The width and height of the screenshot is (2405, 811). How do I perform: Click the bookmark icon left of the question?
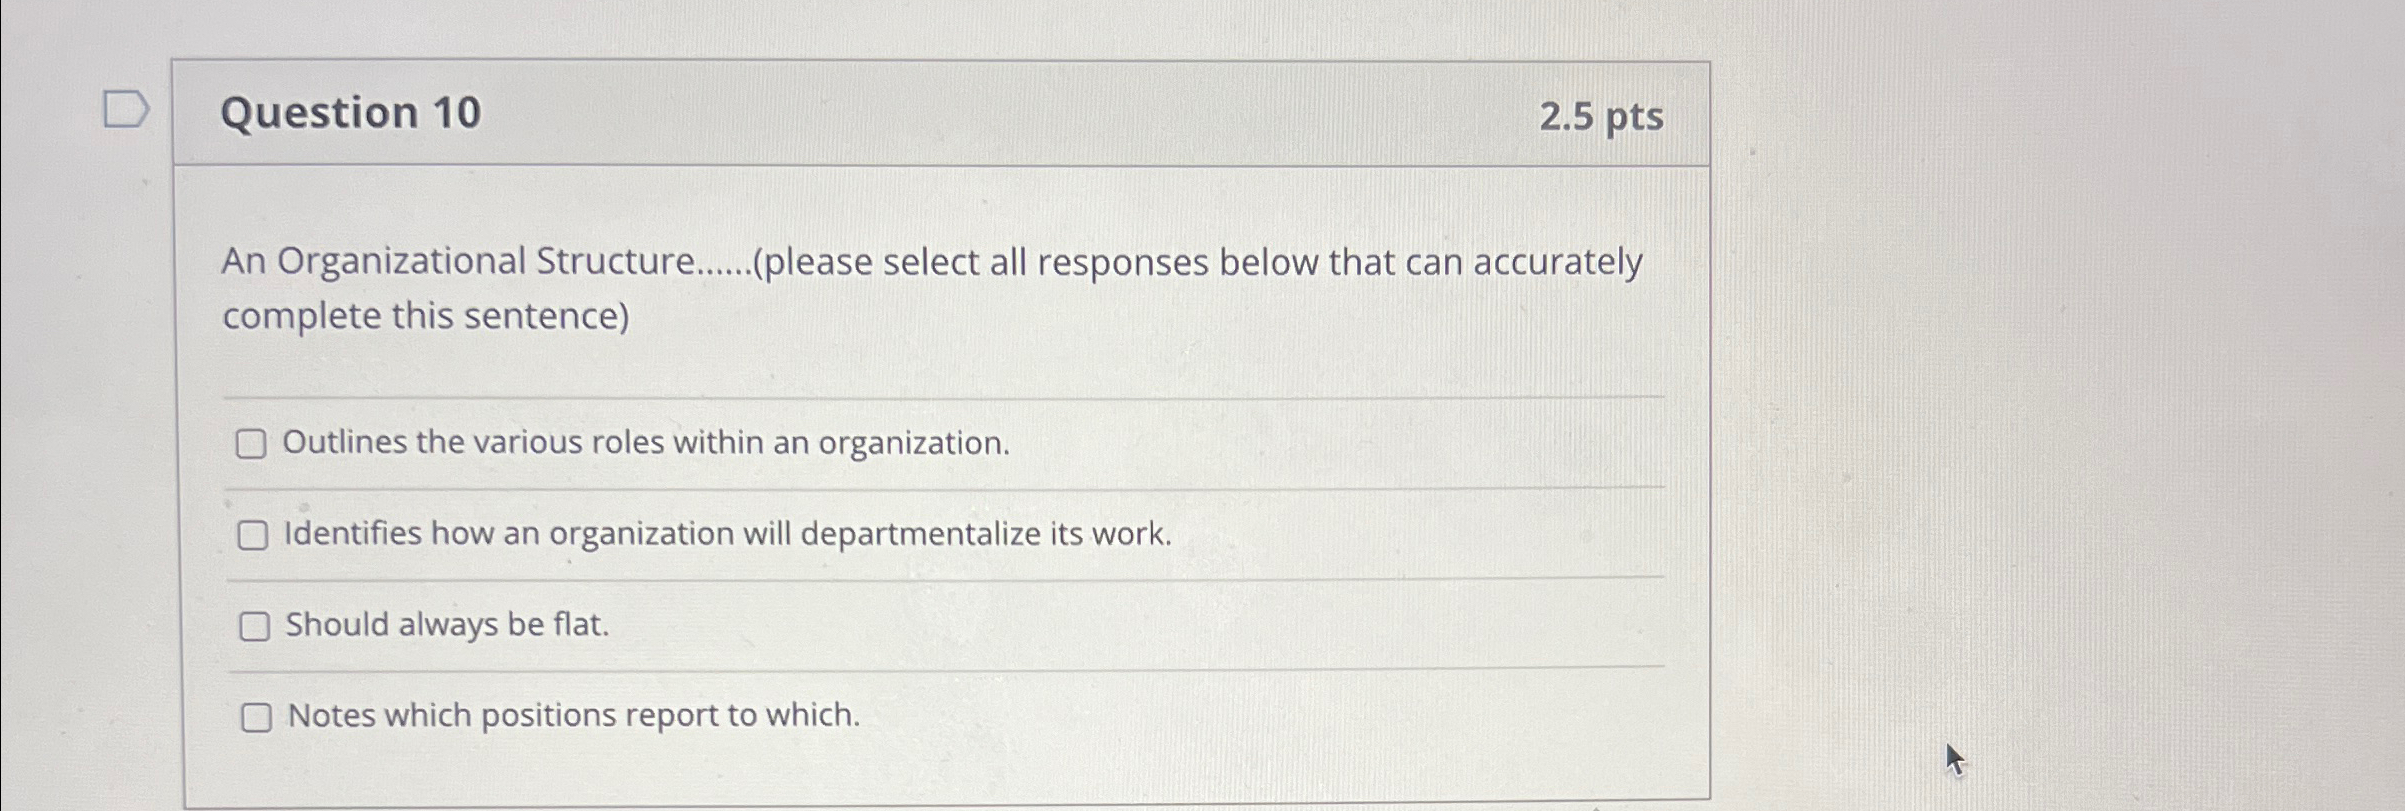(126, 110)
